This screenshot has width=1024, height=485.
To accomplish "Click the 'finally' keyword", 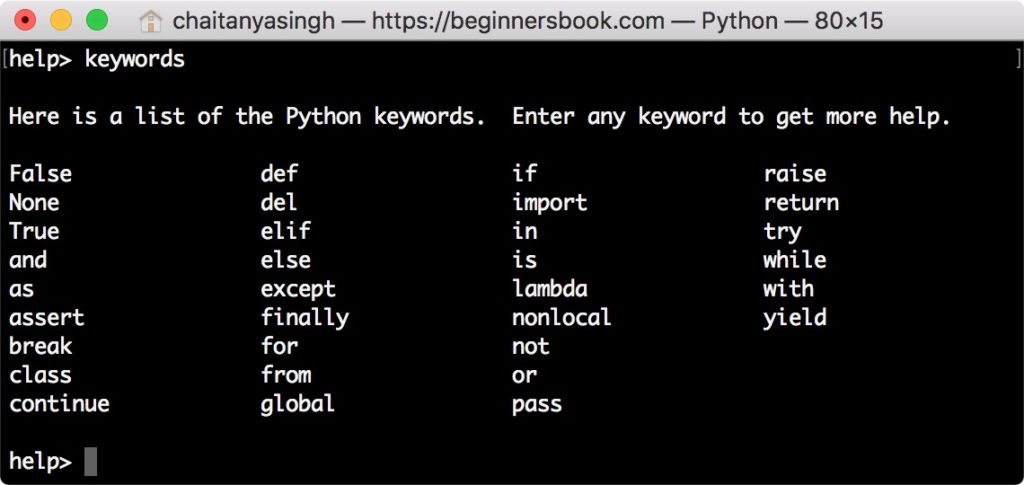I will tap(304, 318).
